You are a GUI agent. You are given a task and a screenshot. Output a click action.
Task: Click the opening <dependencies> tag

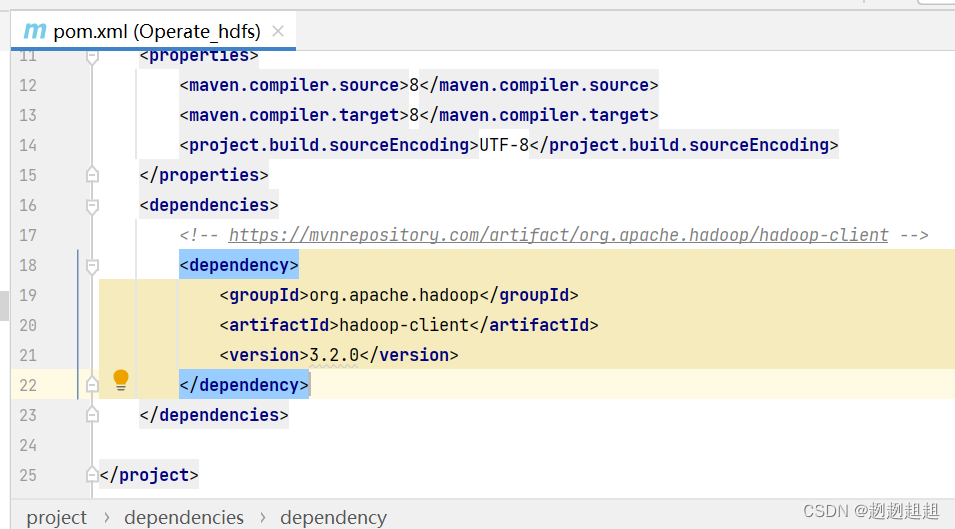click(209, 205)
